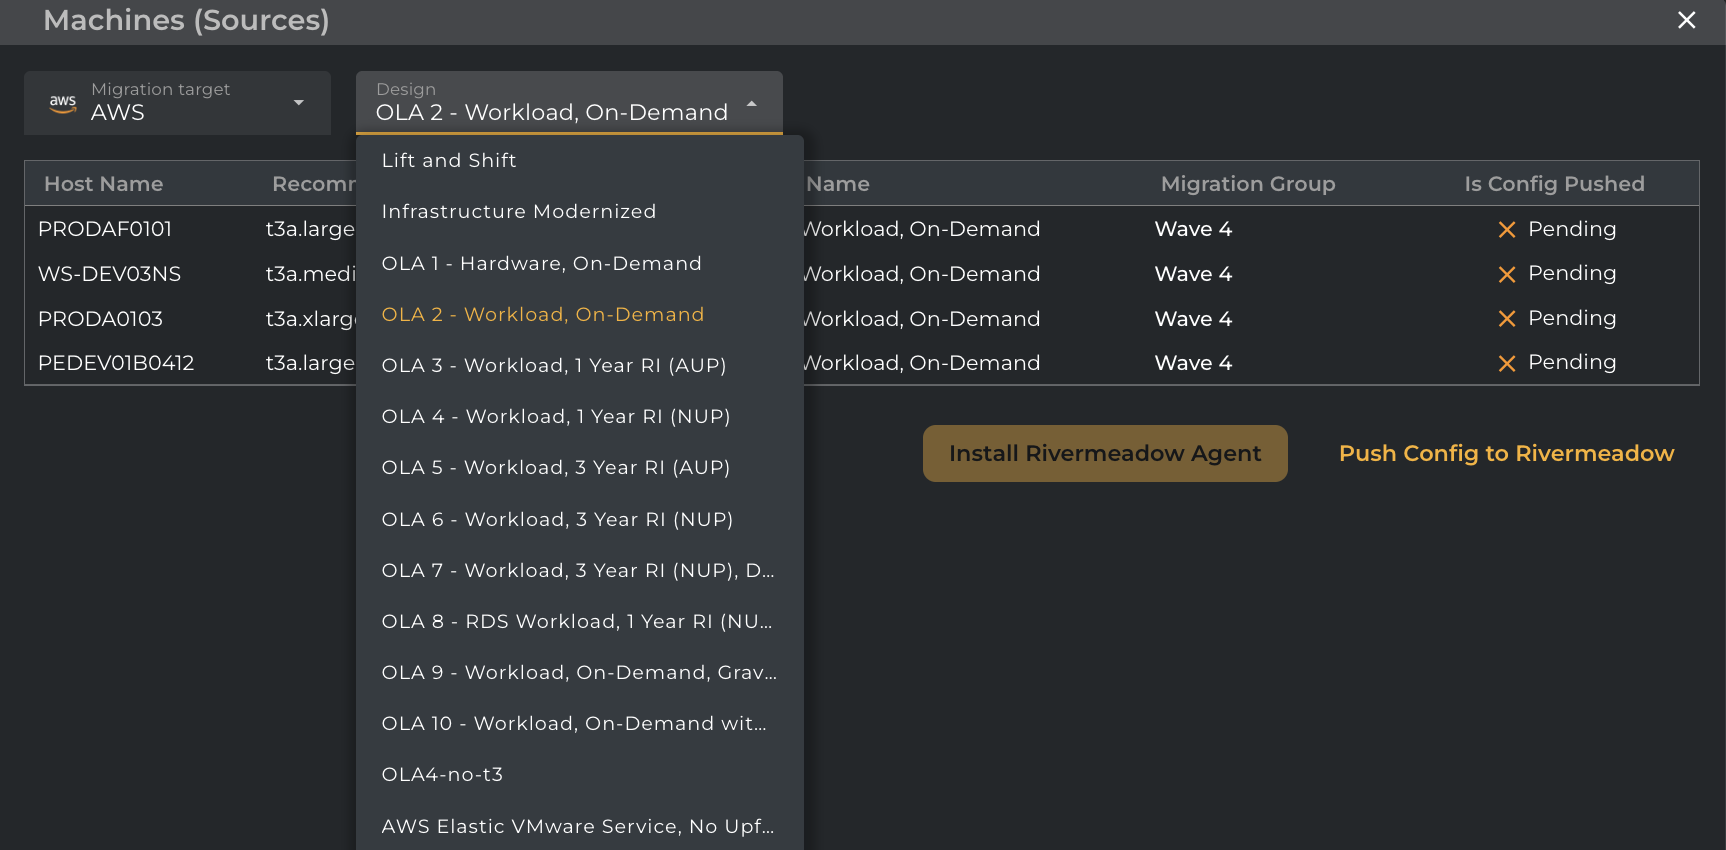
Task: Click the Pending X icon for PRODAF0101
Action: pyautogui.click(x=1507, y=230)
